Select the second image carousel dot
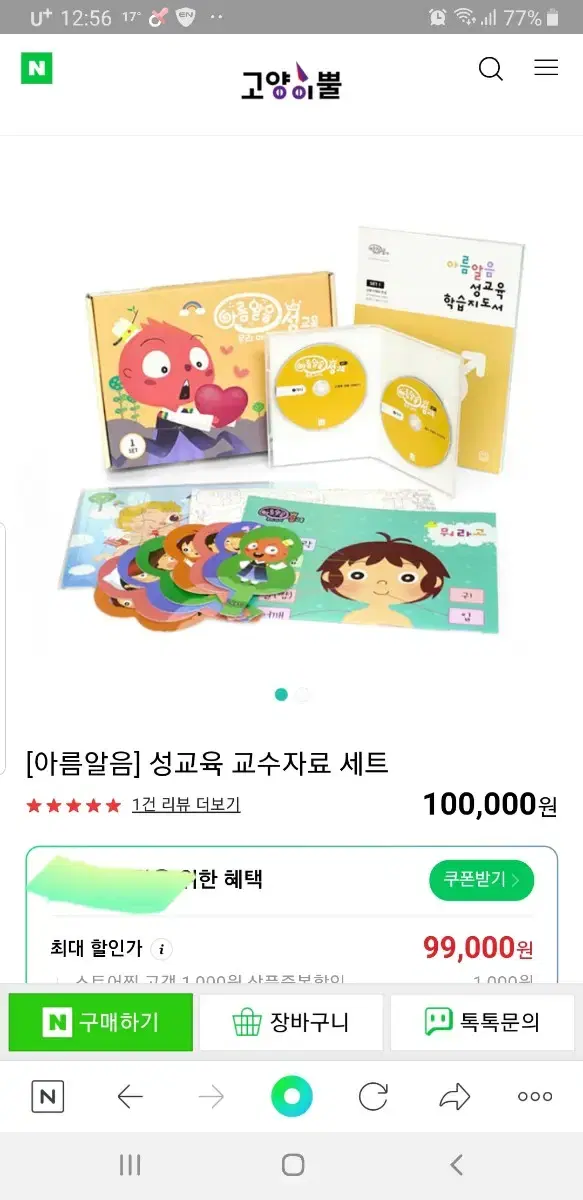This screenshot has width=583, height=1200. click(303, 694)
